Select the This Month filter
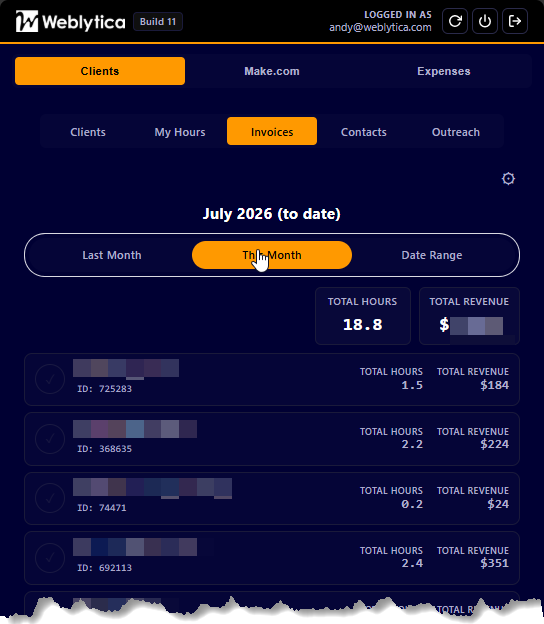The height and width of the screenshot is (624, 544). coord(272,255)
